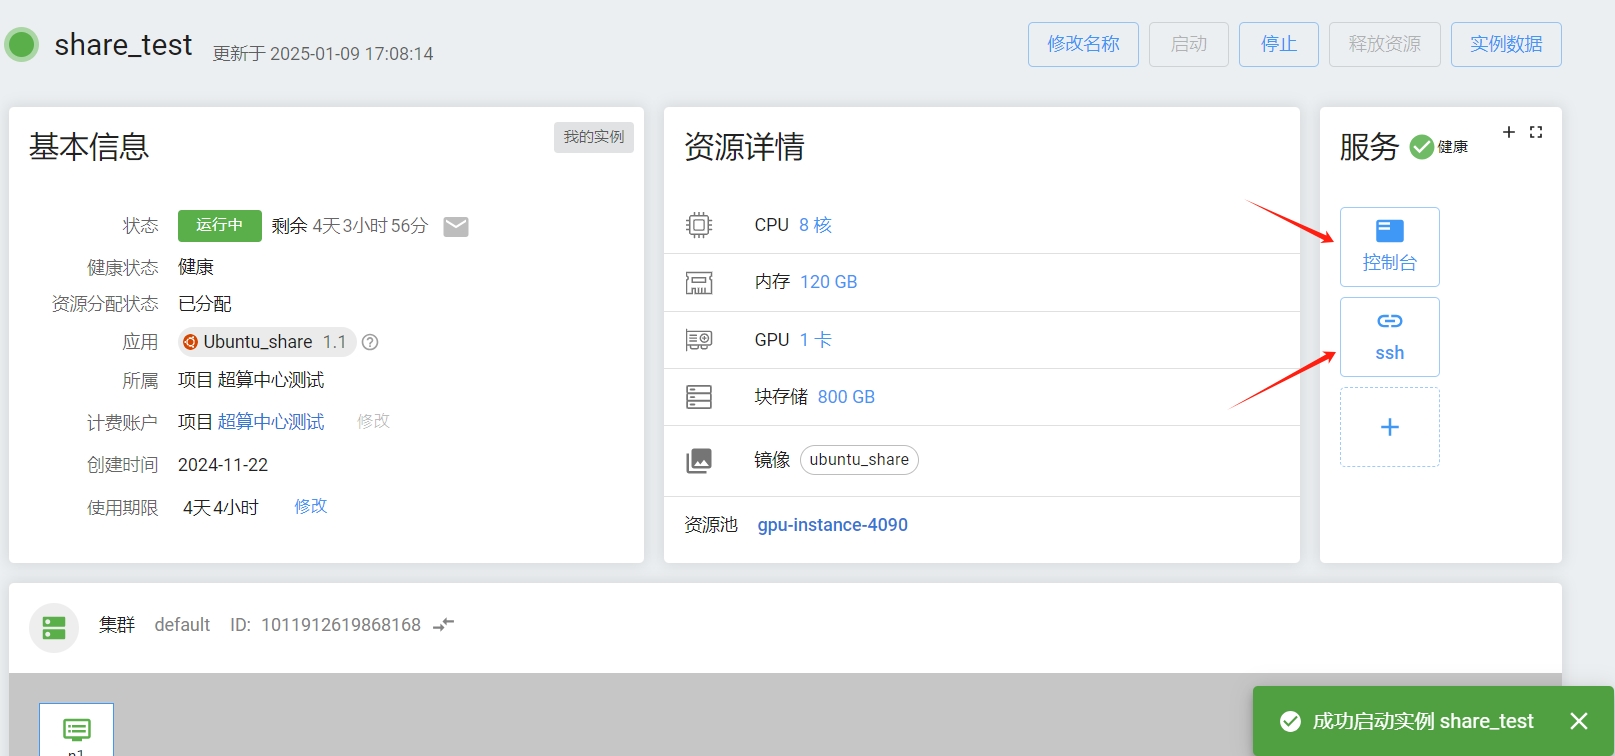1615x756 pixels.
Task: Click 修改 next to billing account
Action: [x=373, y=421]
